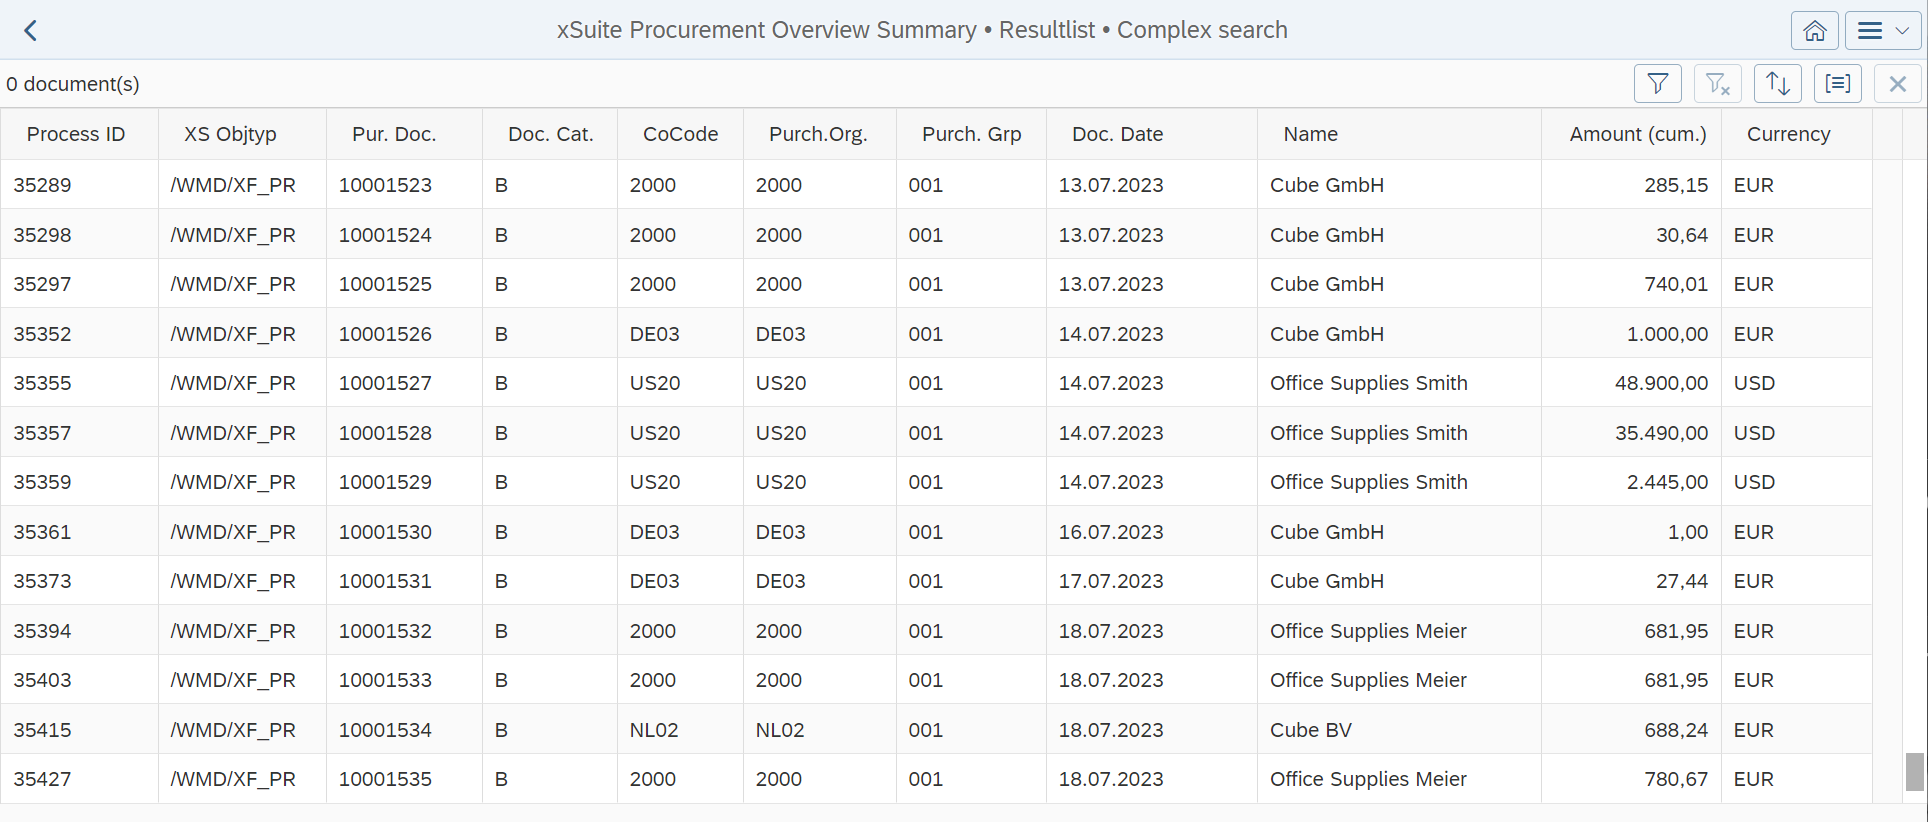Click amount 1.000,00 cell
Image resolution: width=1928 pixels, height=822 pixels.
[1631, 334]
